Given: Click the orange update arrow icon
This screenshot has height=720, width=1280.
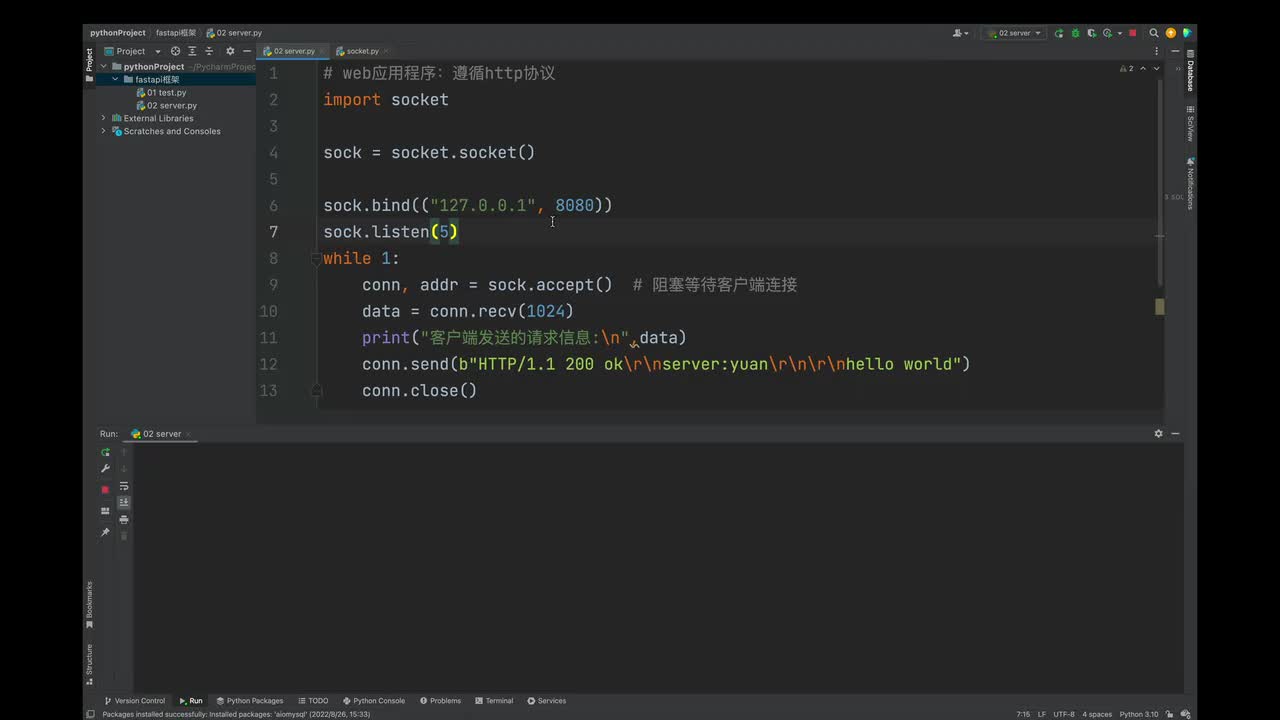Looking at the screenshot, I should 1171,33.
